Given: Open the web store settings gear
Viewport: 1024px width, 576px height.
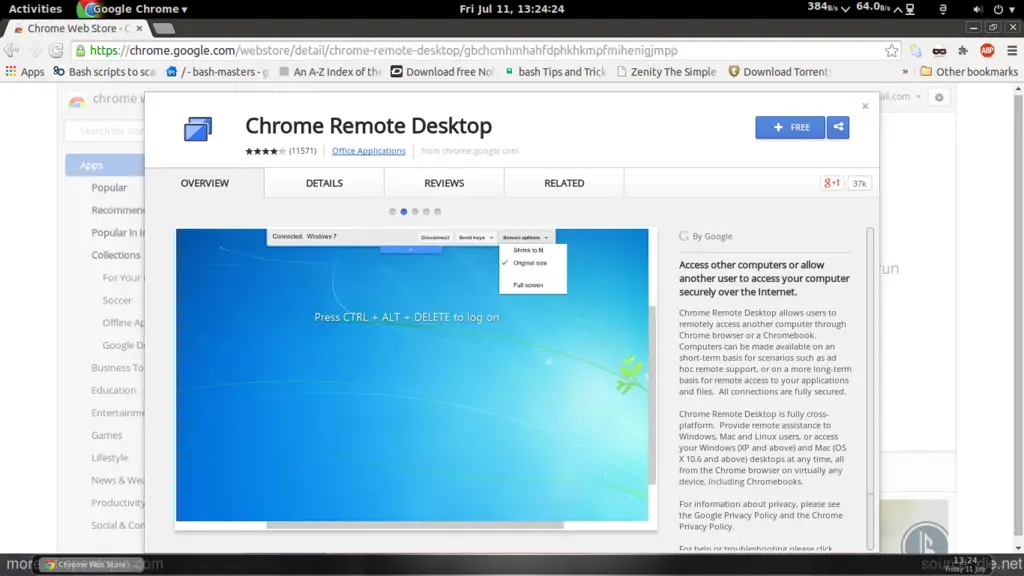Looking at the screenshot, I should [x=939, y=97].
